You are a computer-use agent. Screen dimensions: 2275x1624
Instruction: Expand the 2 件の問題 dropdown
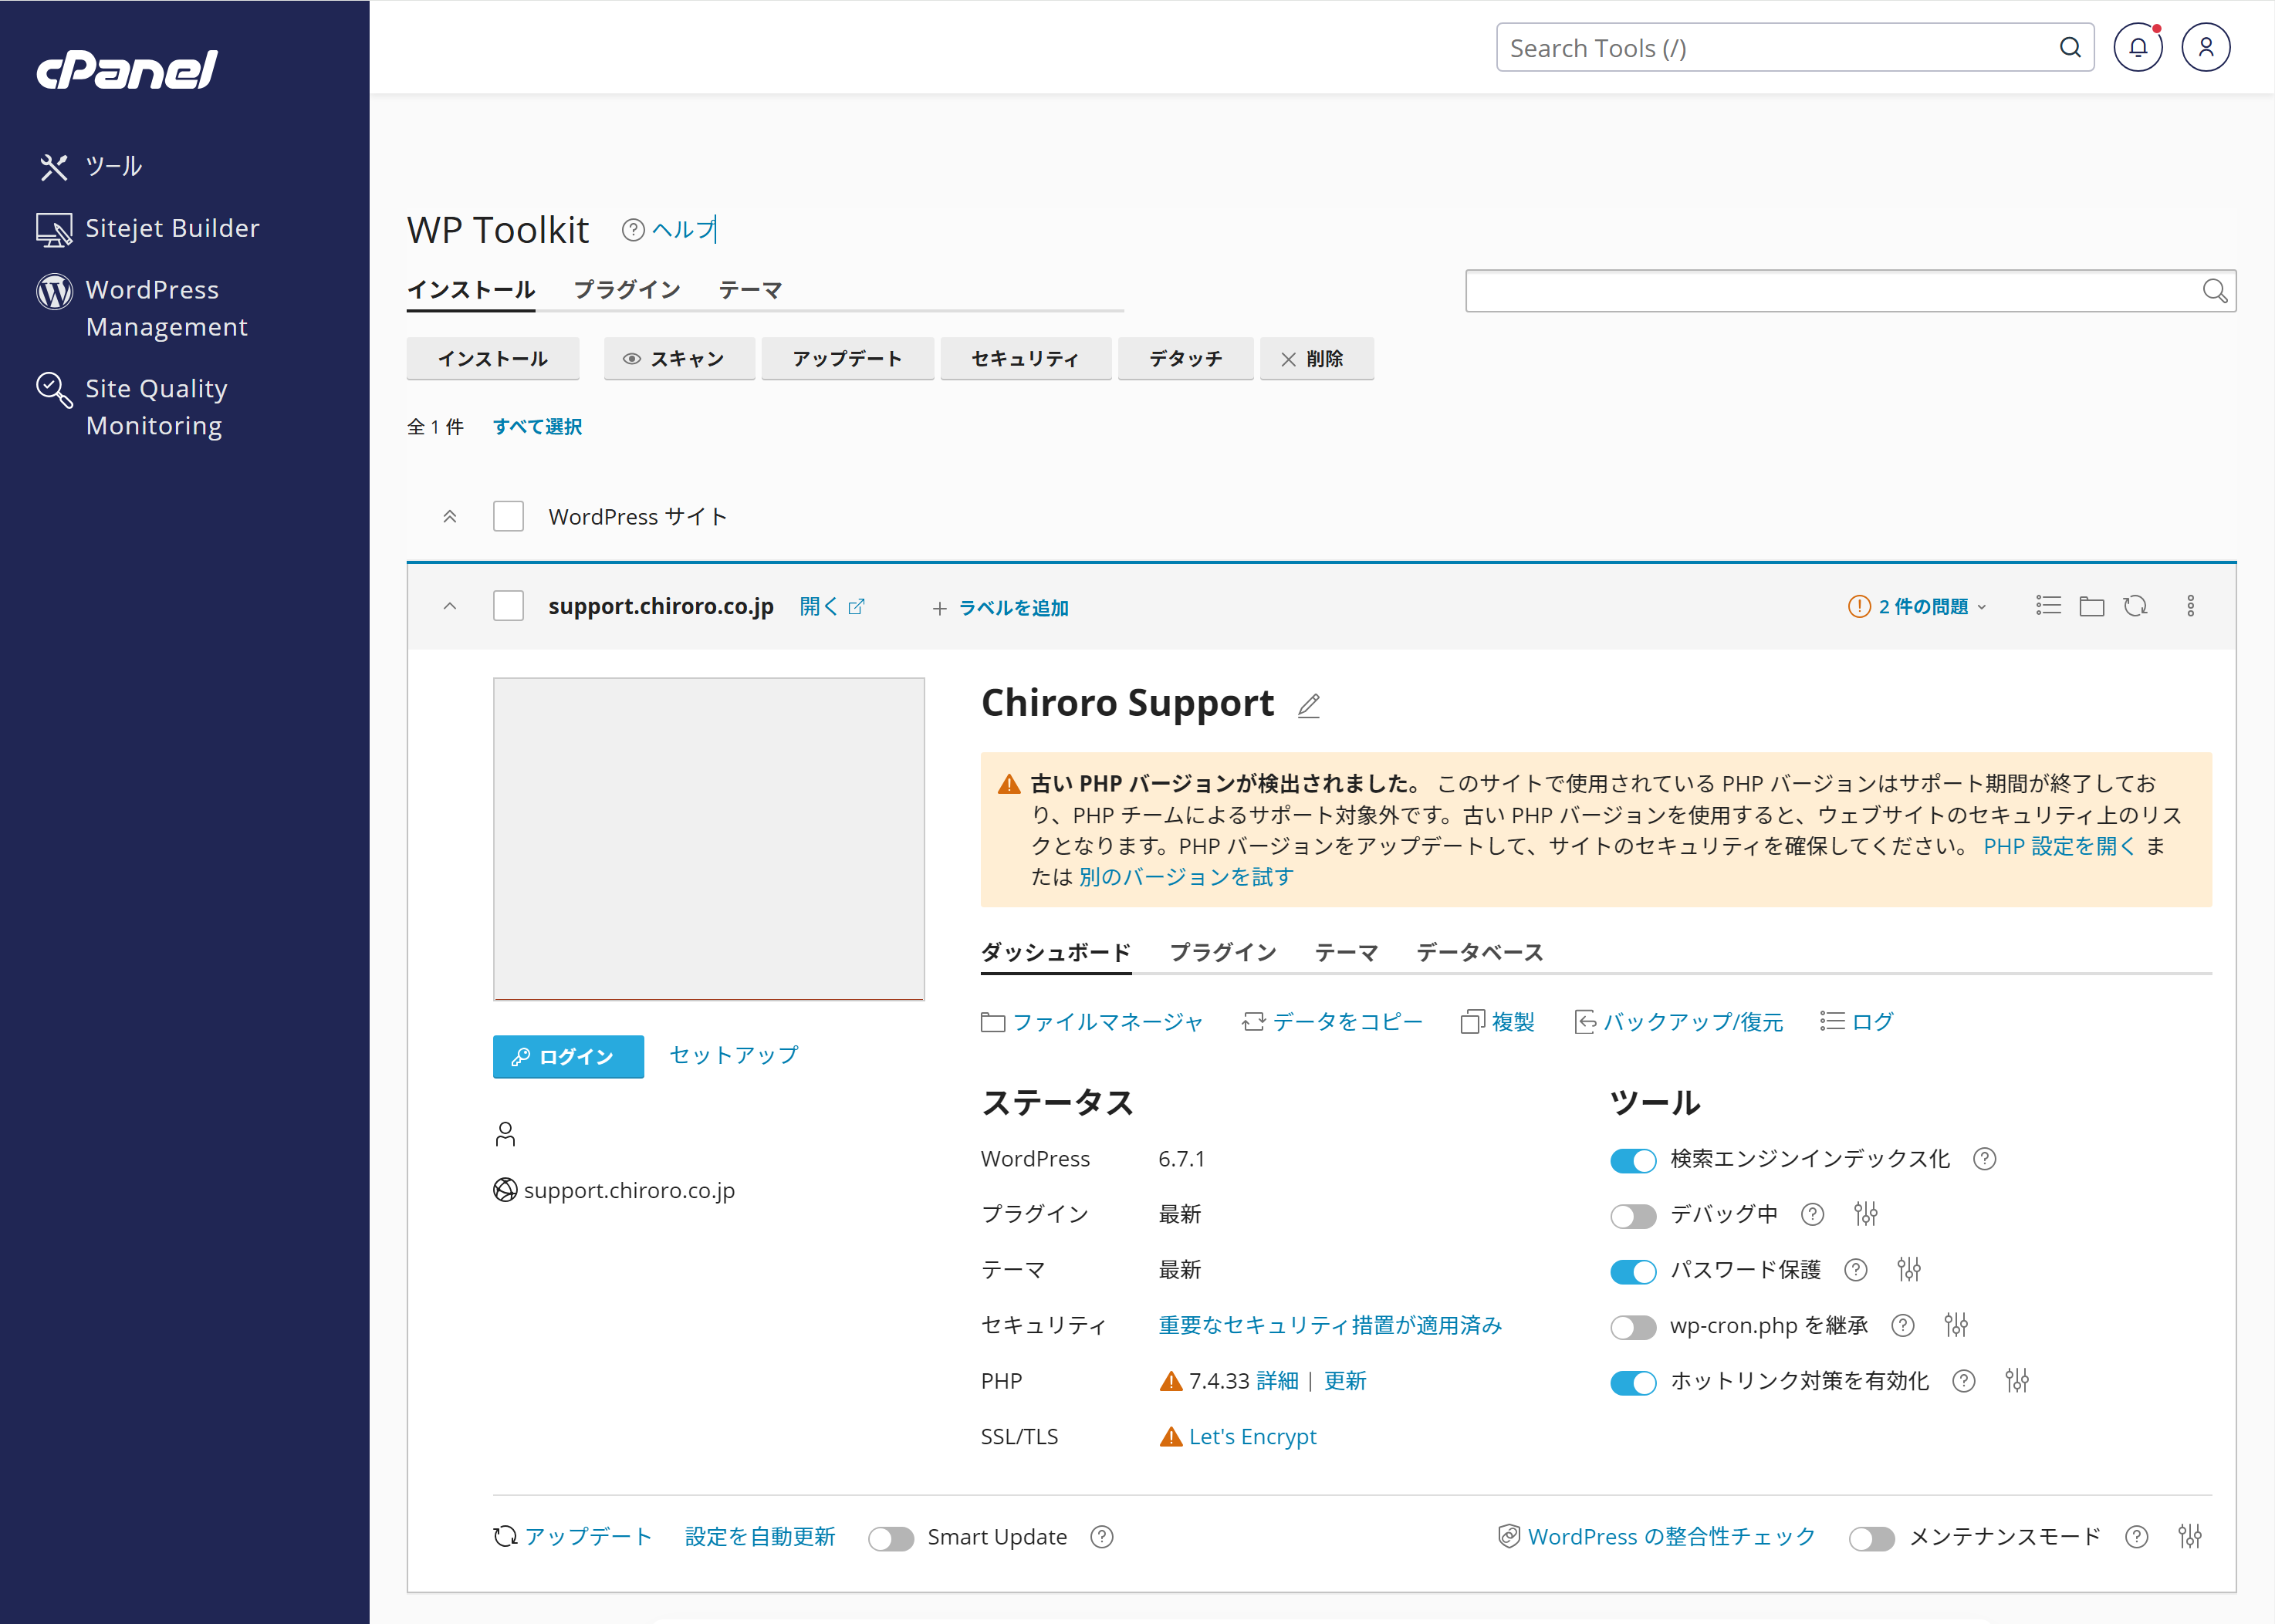click(1918, 606)
